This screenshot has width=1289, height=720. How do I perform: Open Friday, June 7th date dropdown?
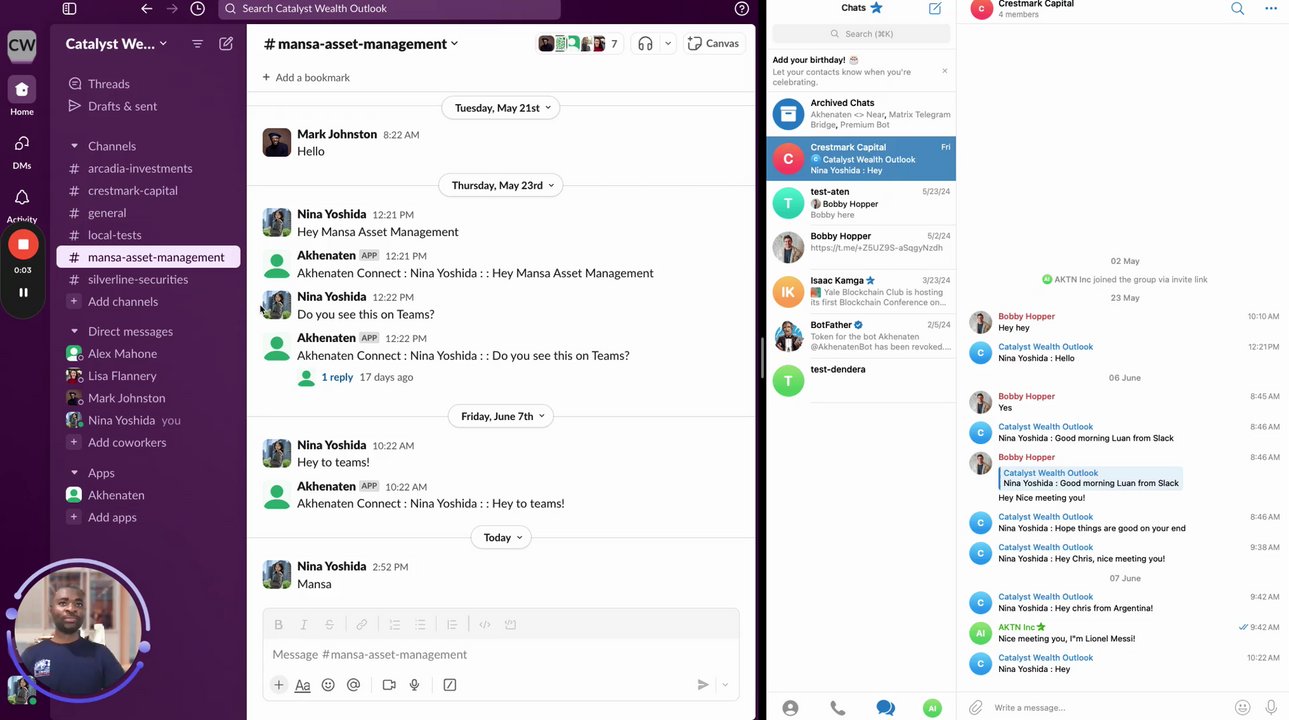(503, 416)
